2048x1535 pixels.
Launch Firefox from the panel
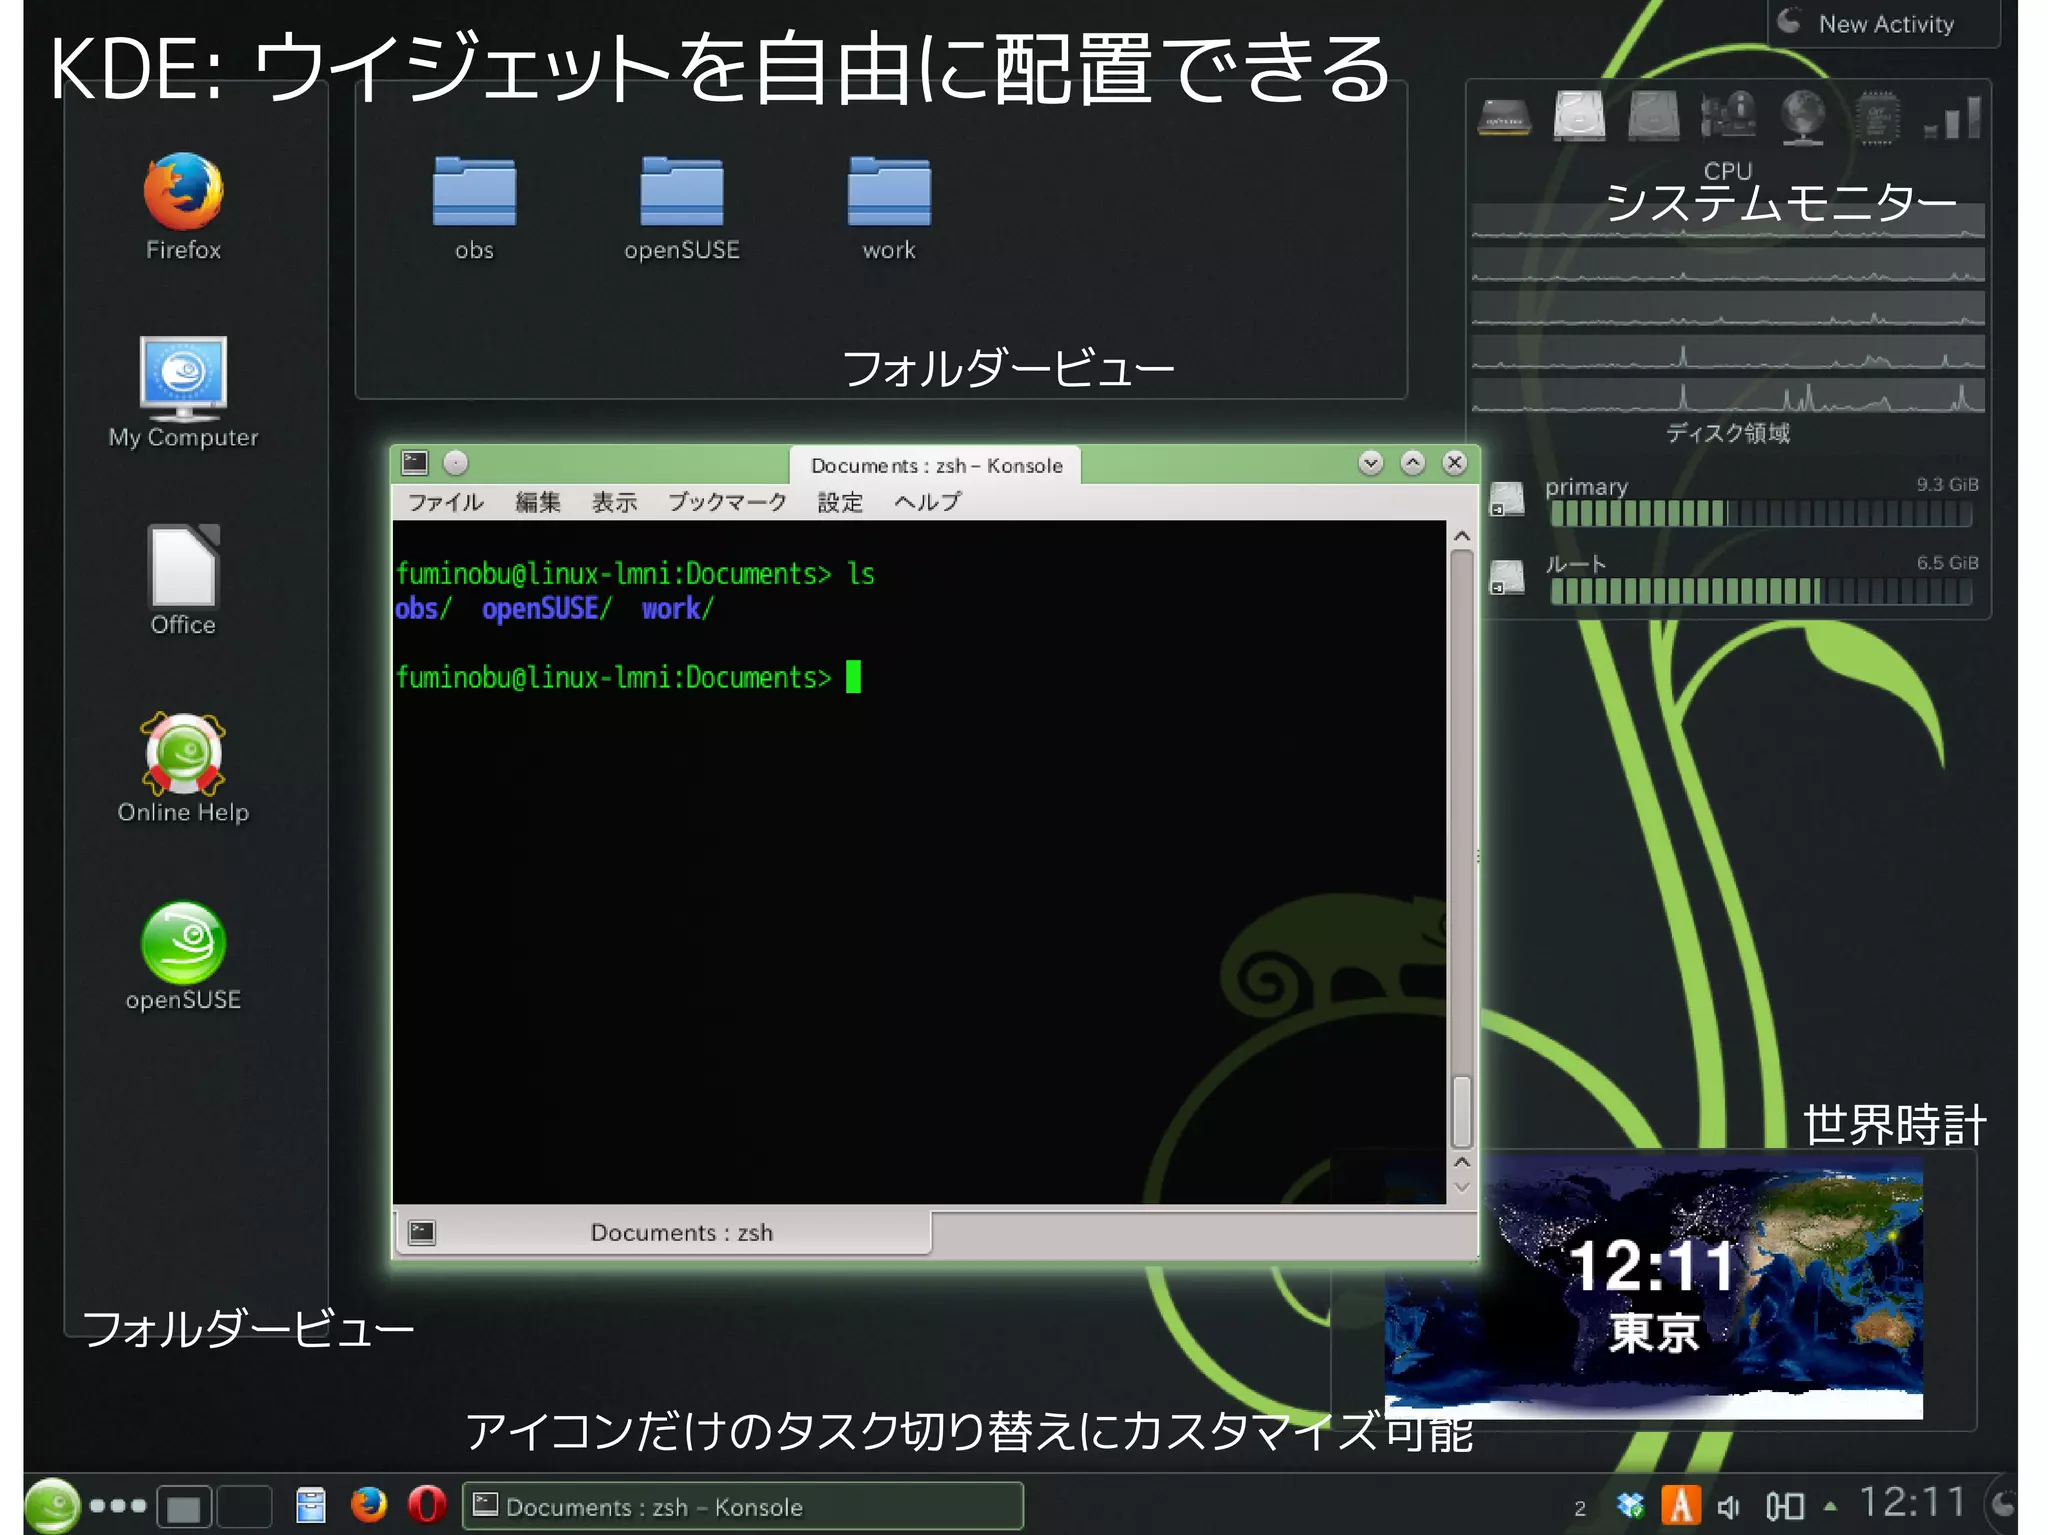[369, 1505]
